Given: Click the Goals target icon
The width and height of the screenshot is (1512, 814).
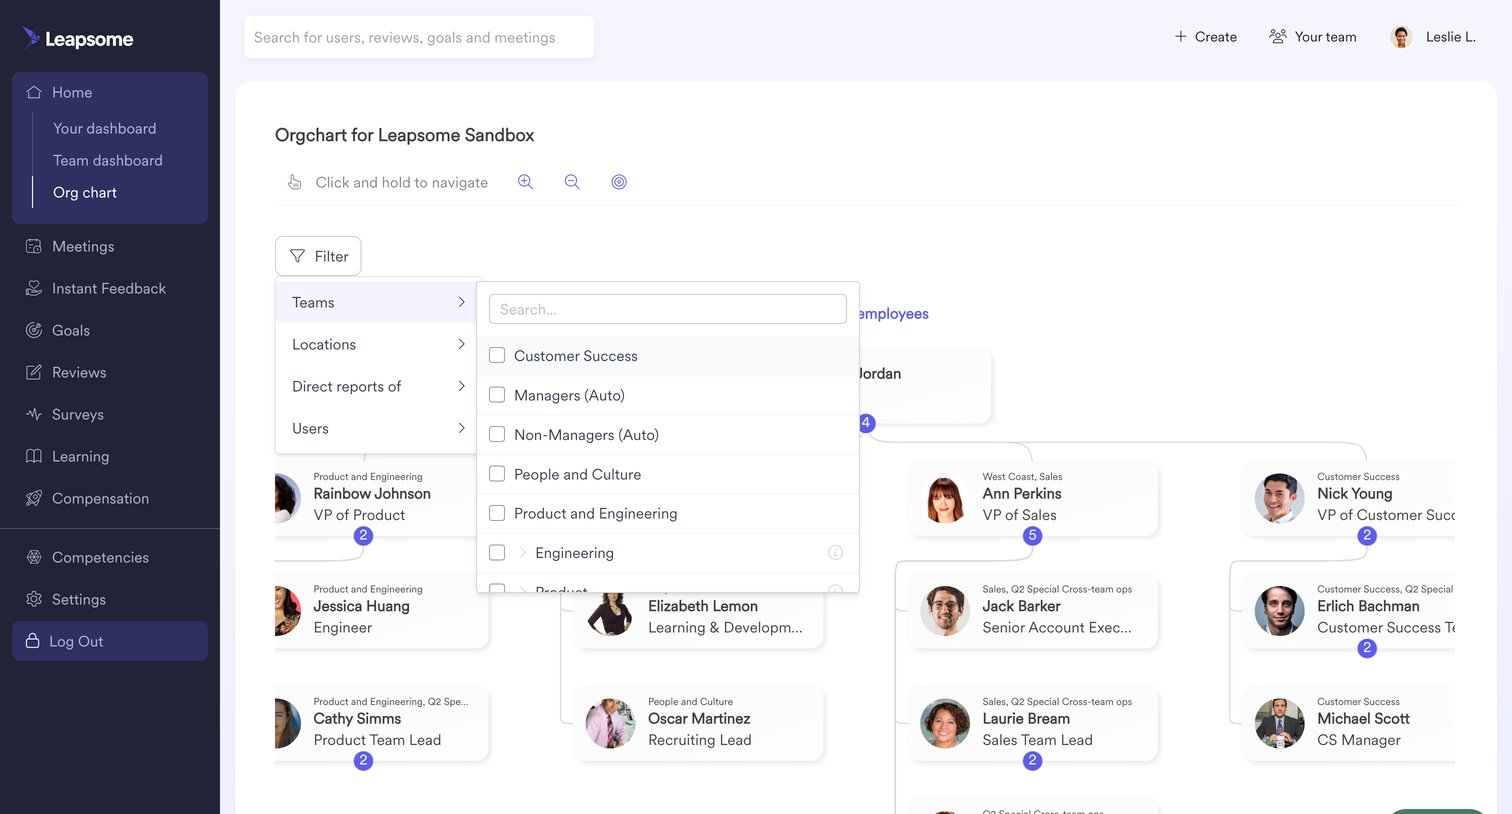Looking at the screenshot, I should 34,330.
